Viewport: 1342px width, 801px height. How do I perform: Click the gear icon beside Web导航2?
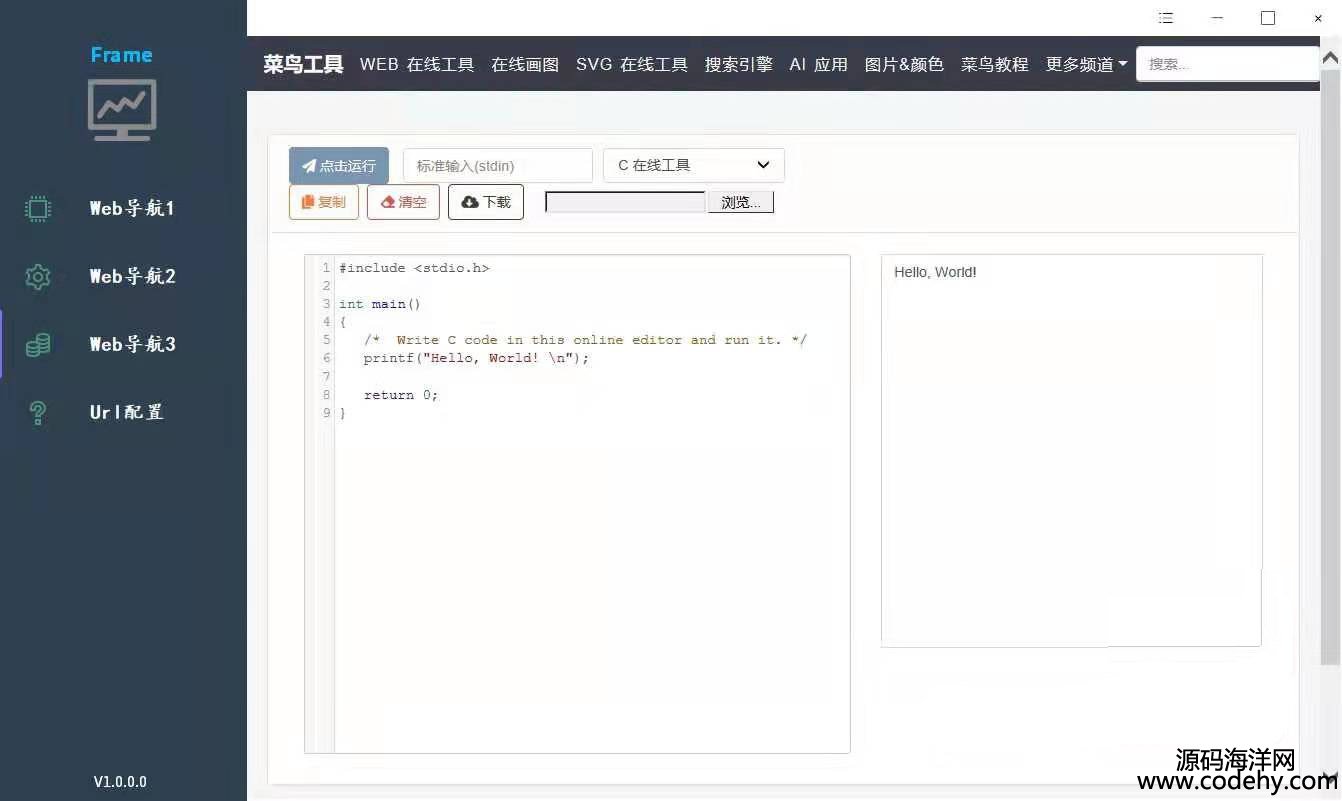pos(38,277)
